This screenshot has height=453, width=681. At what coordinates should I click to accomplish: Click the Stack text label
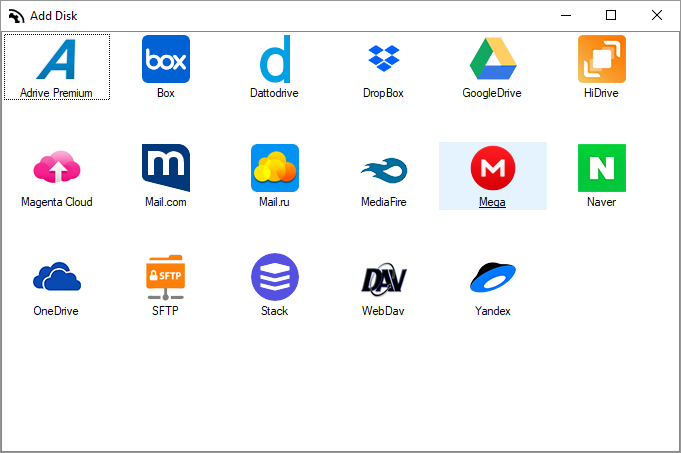274,311
